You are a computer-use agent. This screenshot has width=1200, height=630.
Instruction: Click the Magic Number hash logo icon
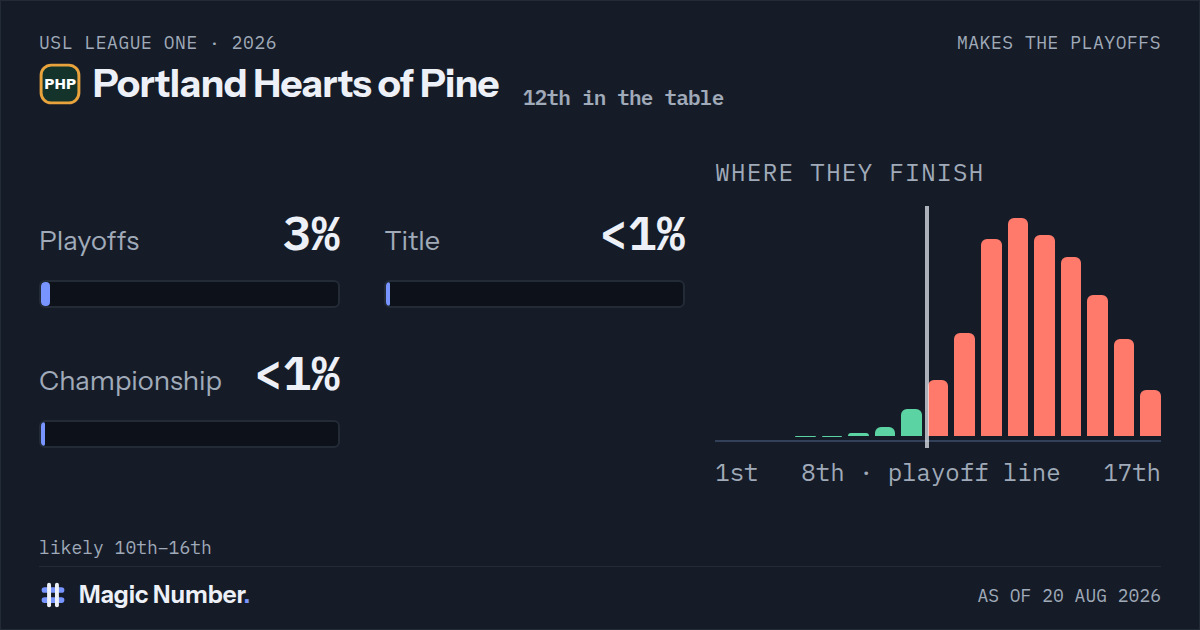click(x=53, y=595)
